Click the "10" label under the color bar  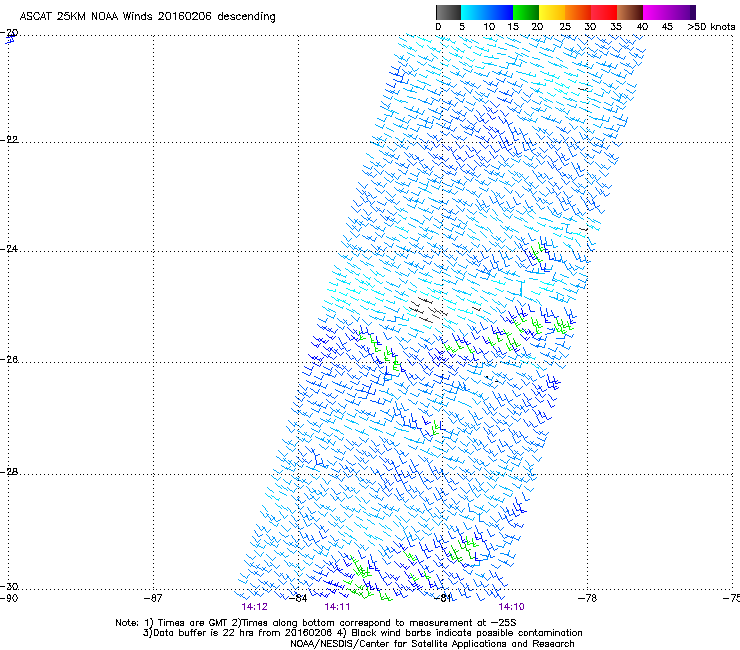[x=489, y=27]
